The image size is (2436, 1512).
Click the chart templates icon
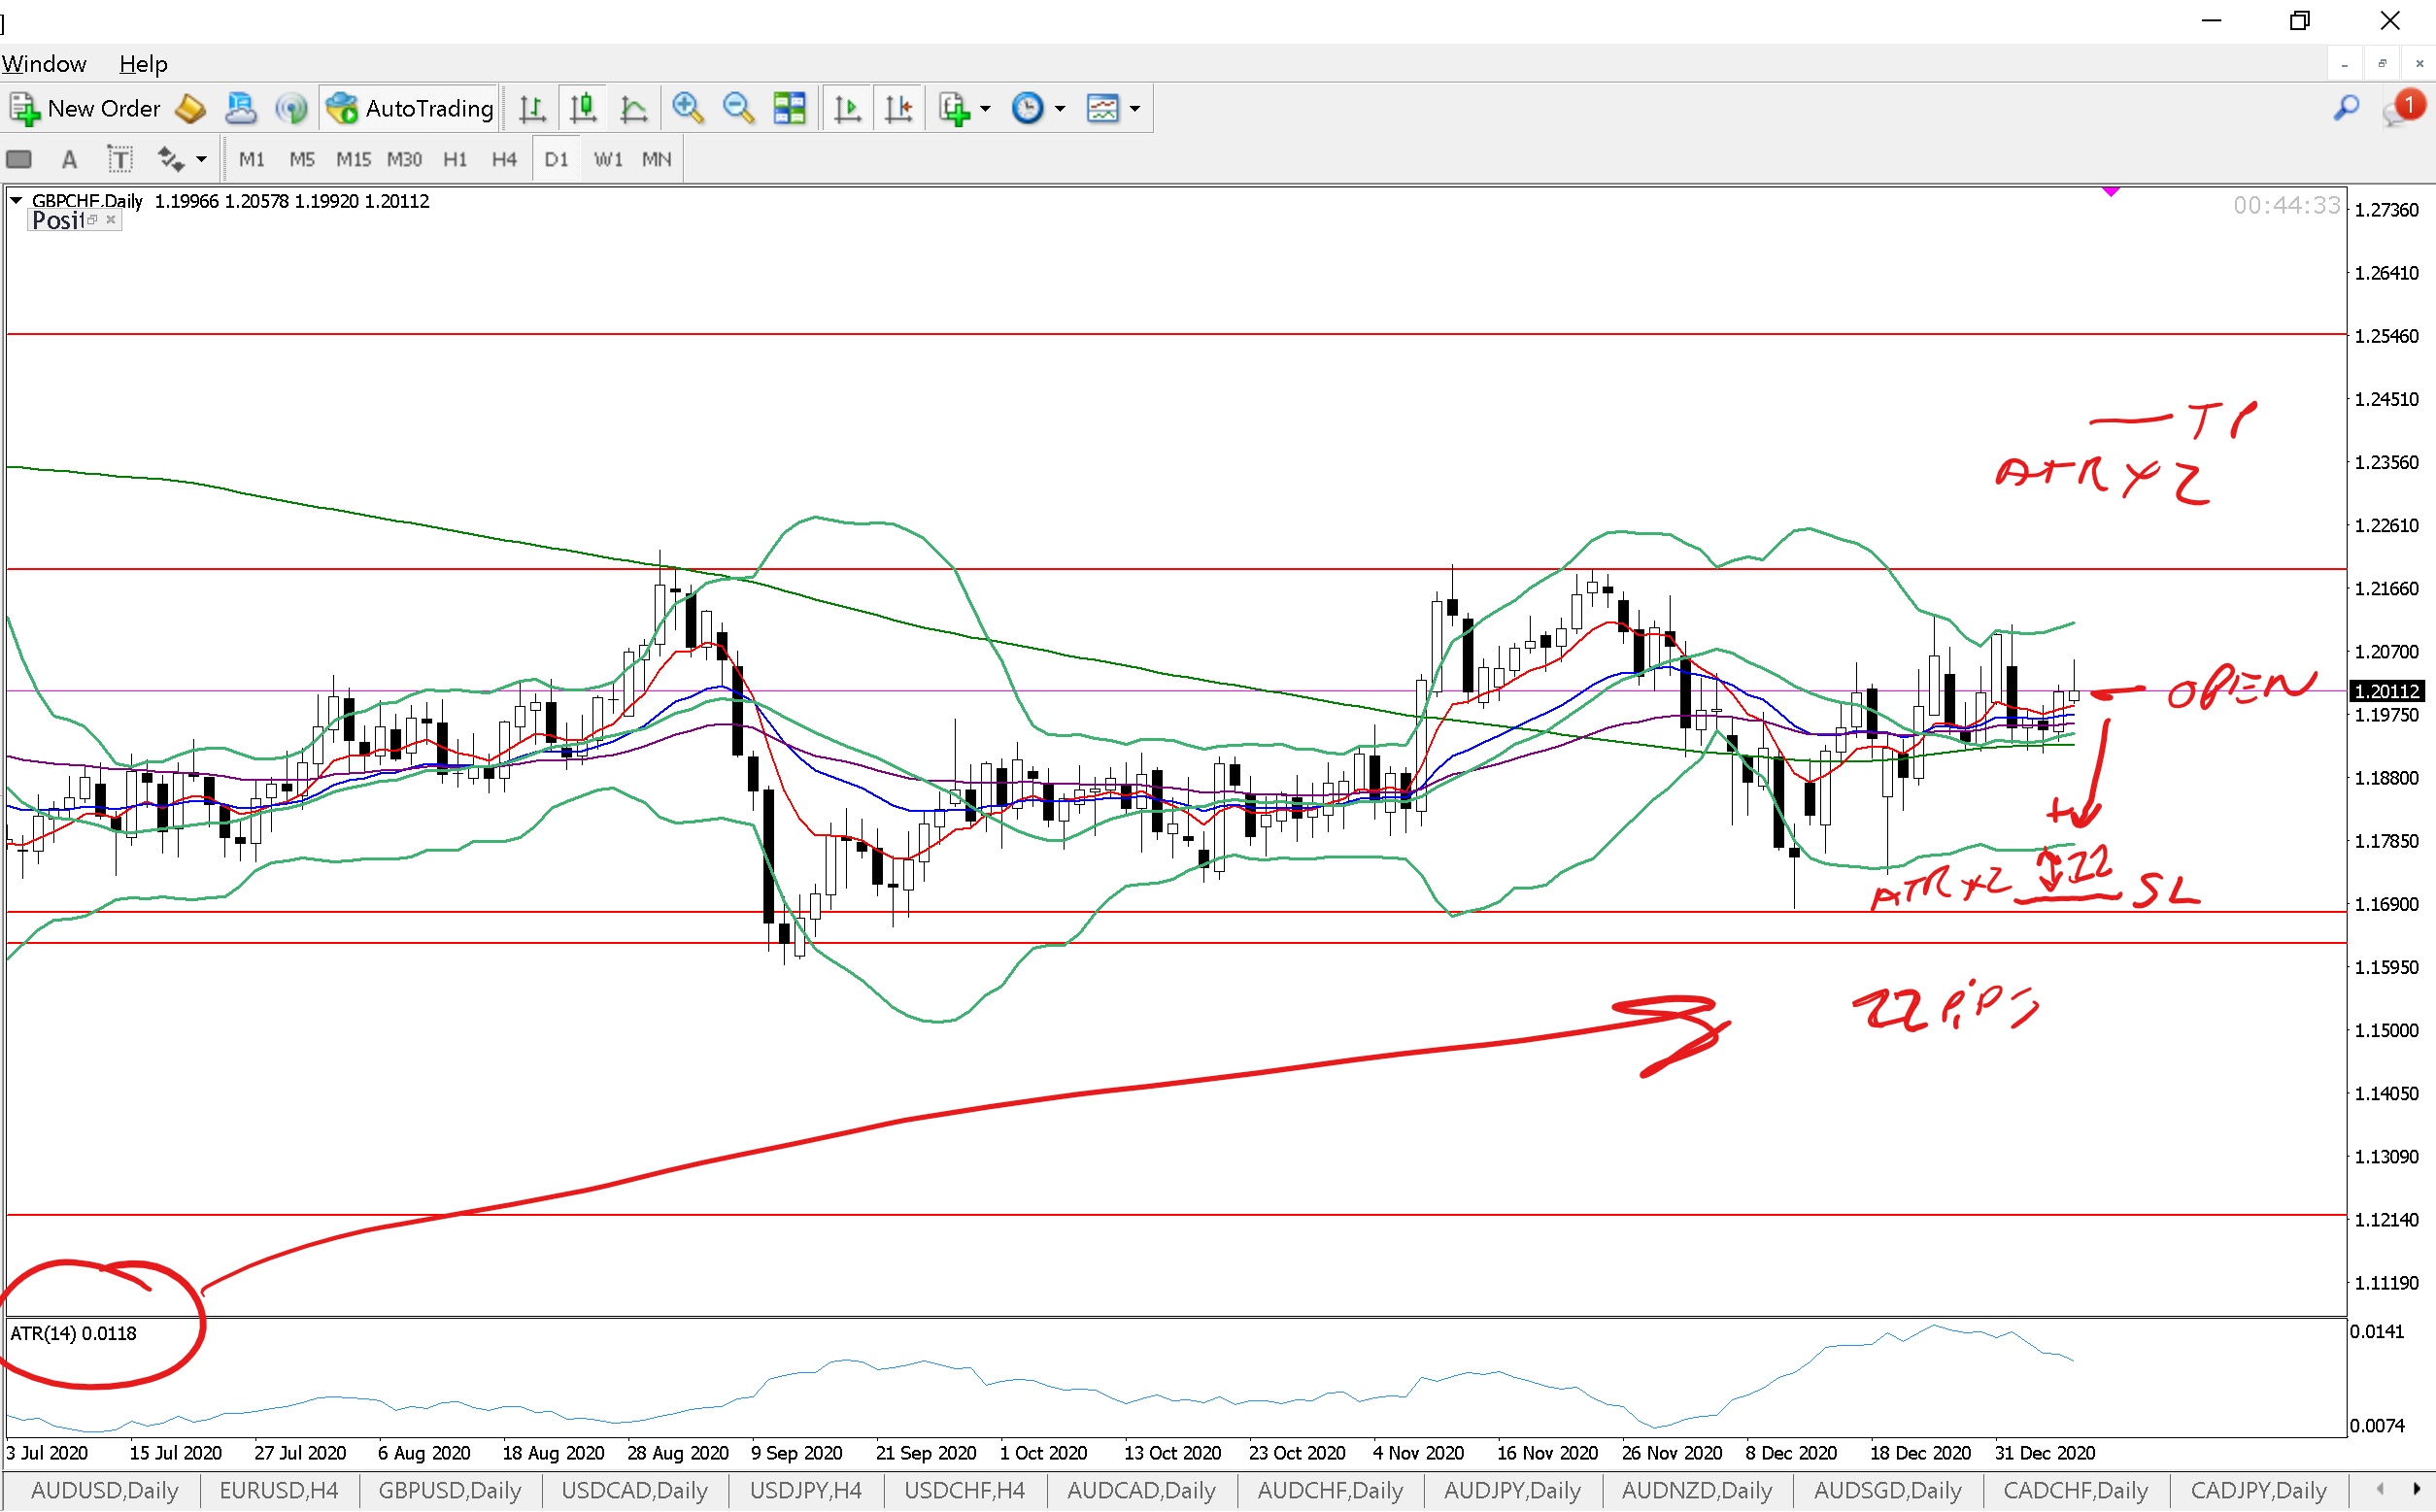coord(1103,108)
